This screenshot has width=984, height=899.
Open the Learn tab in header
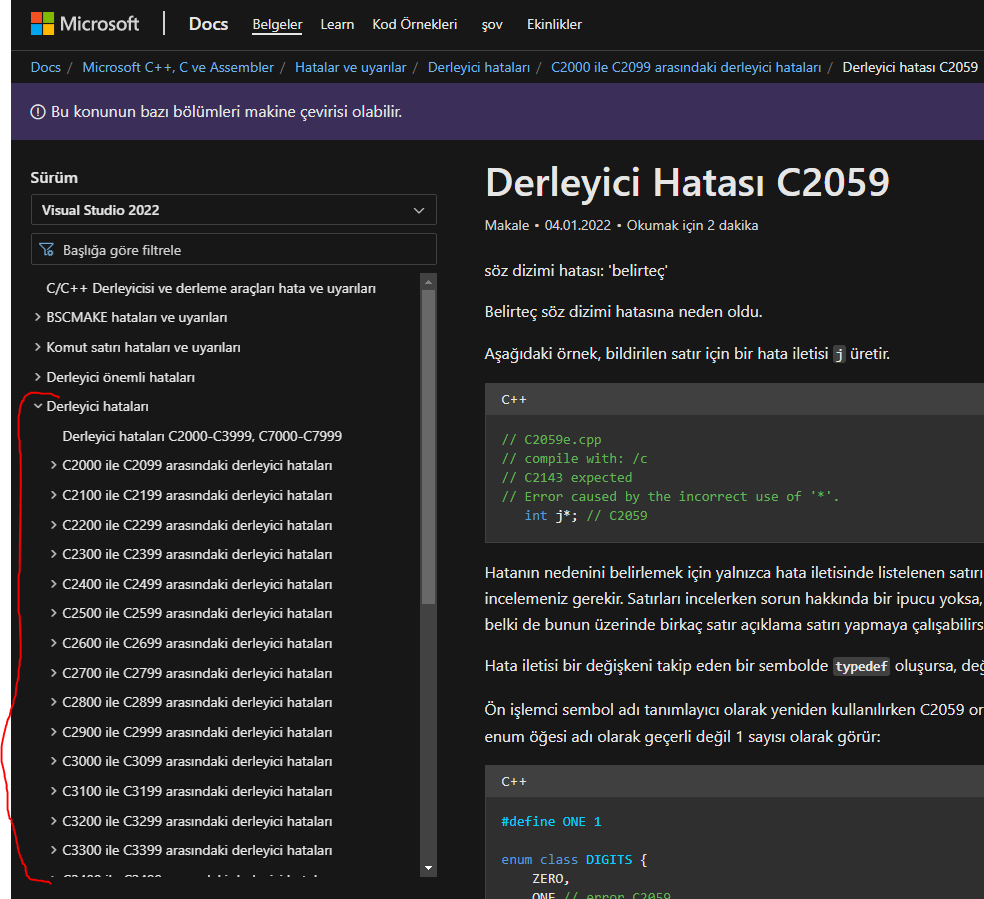[x=337, y=24]
